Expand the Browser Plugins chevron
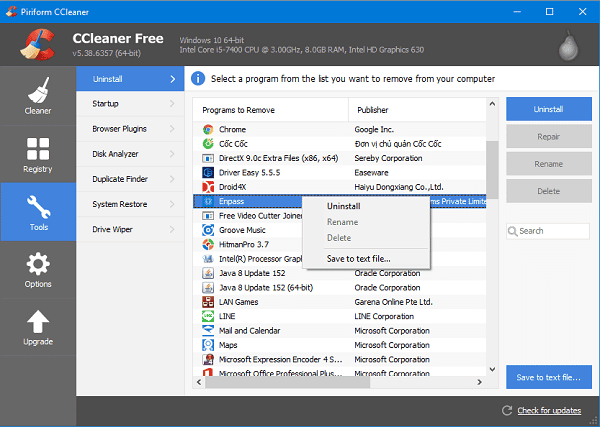Image resolution: width=600 pixels, height=427 pixels. pyautogui.click(x=173, y=129)
